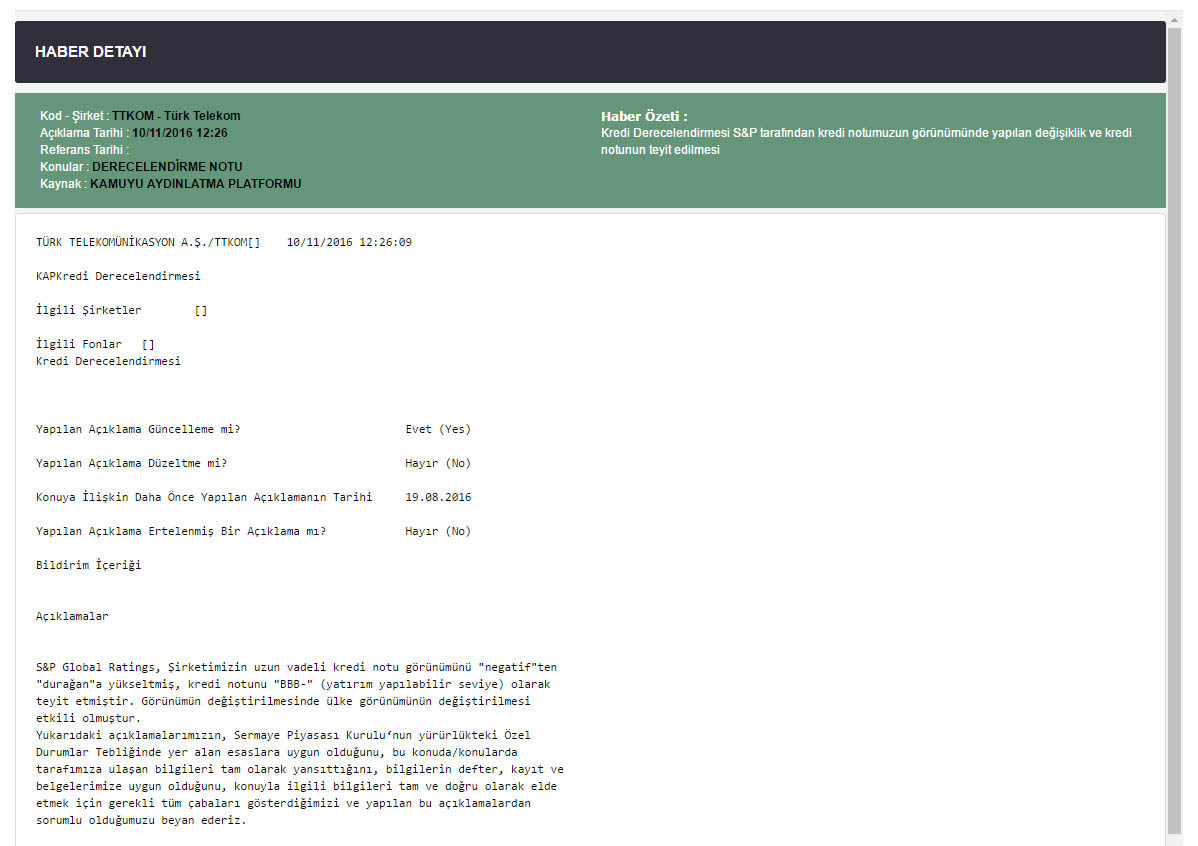Click the Ertelenmiş Bir Açıklama mı? question

pos(181,531)
